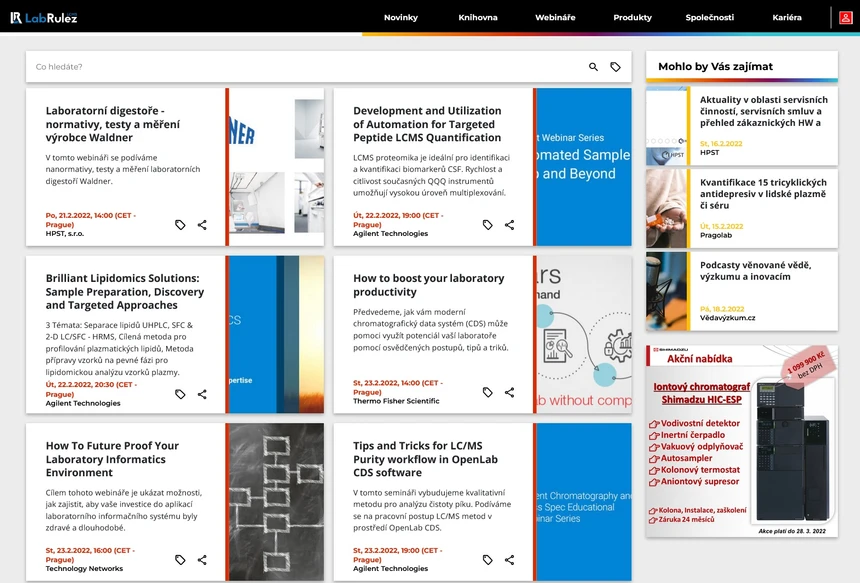The height and width of the screenshot is (583, 860).
Task: Click the pills-in-hand antidepressants thumbnail
Action: coord(666,208)
